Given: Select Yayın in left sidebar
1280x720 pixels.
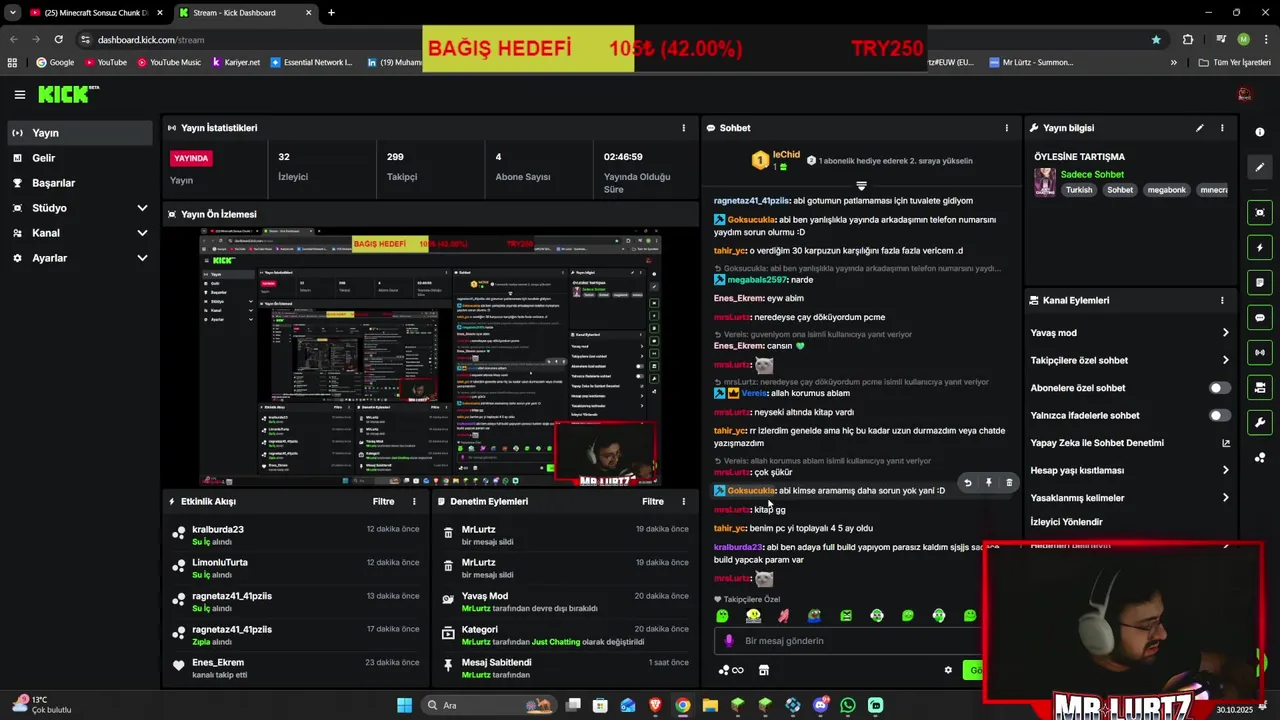Looking at the screenshot, I should click(x=80, y=133).
